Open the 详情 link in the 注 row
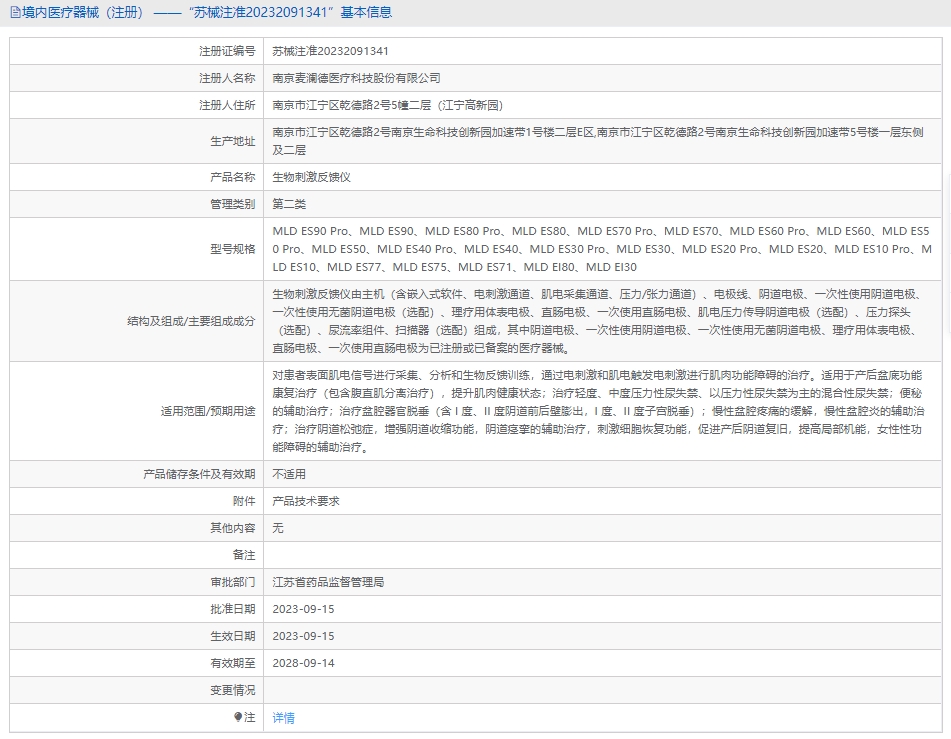The image size is (951, 739). pyautogui.click(x=283, y=718)
